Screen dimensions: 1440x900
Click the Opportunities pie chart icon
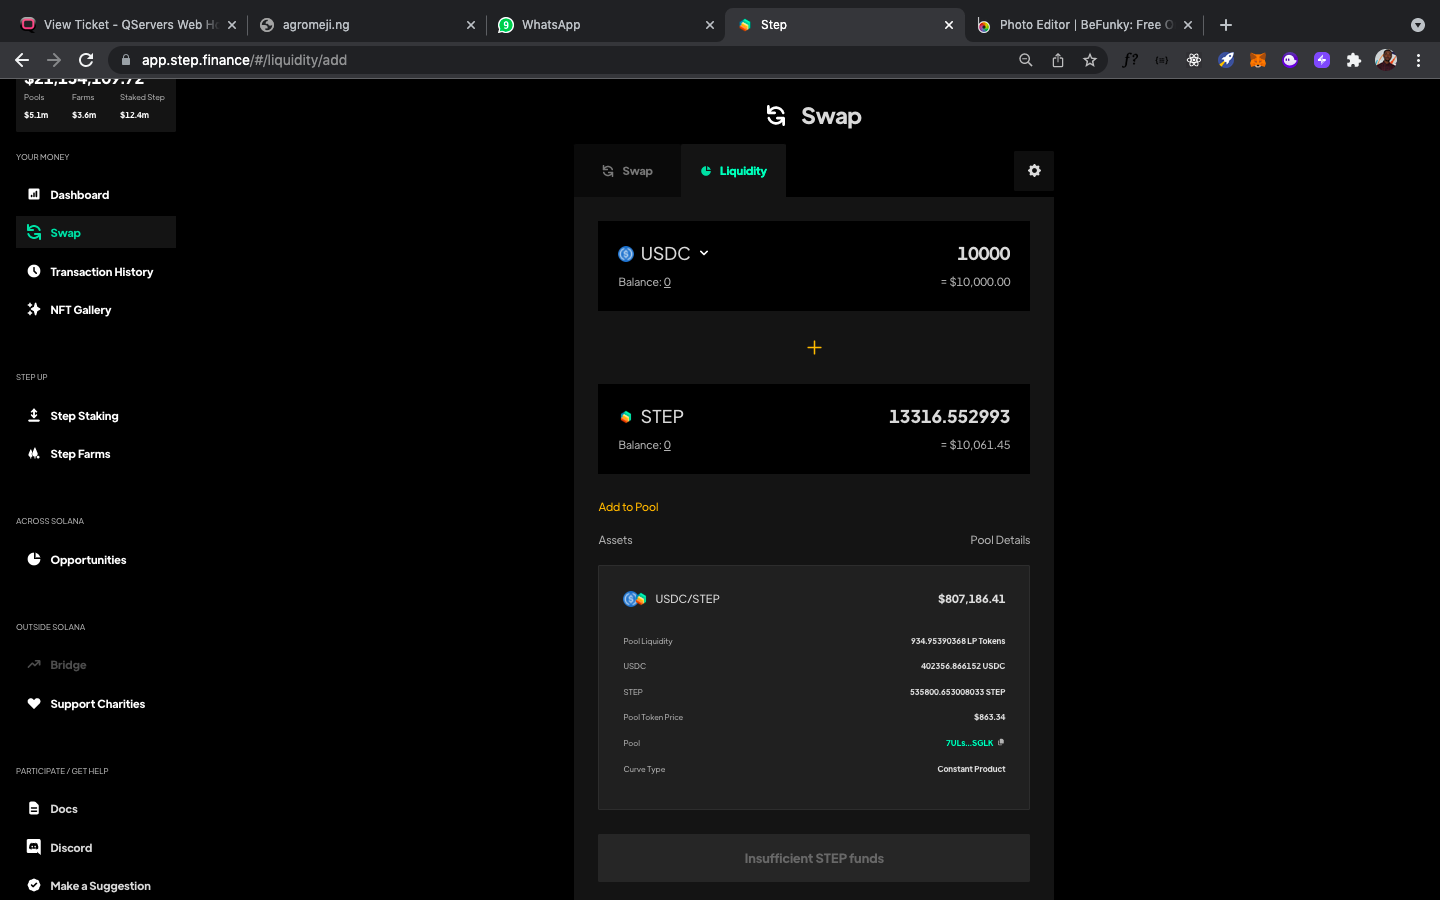coord(34,559)
